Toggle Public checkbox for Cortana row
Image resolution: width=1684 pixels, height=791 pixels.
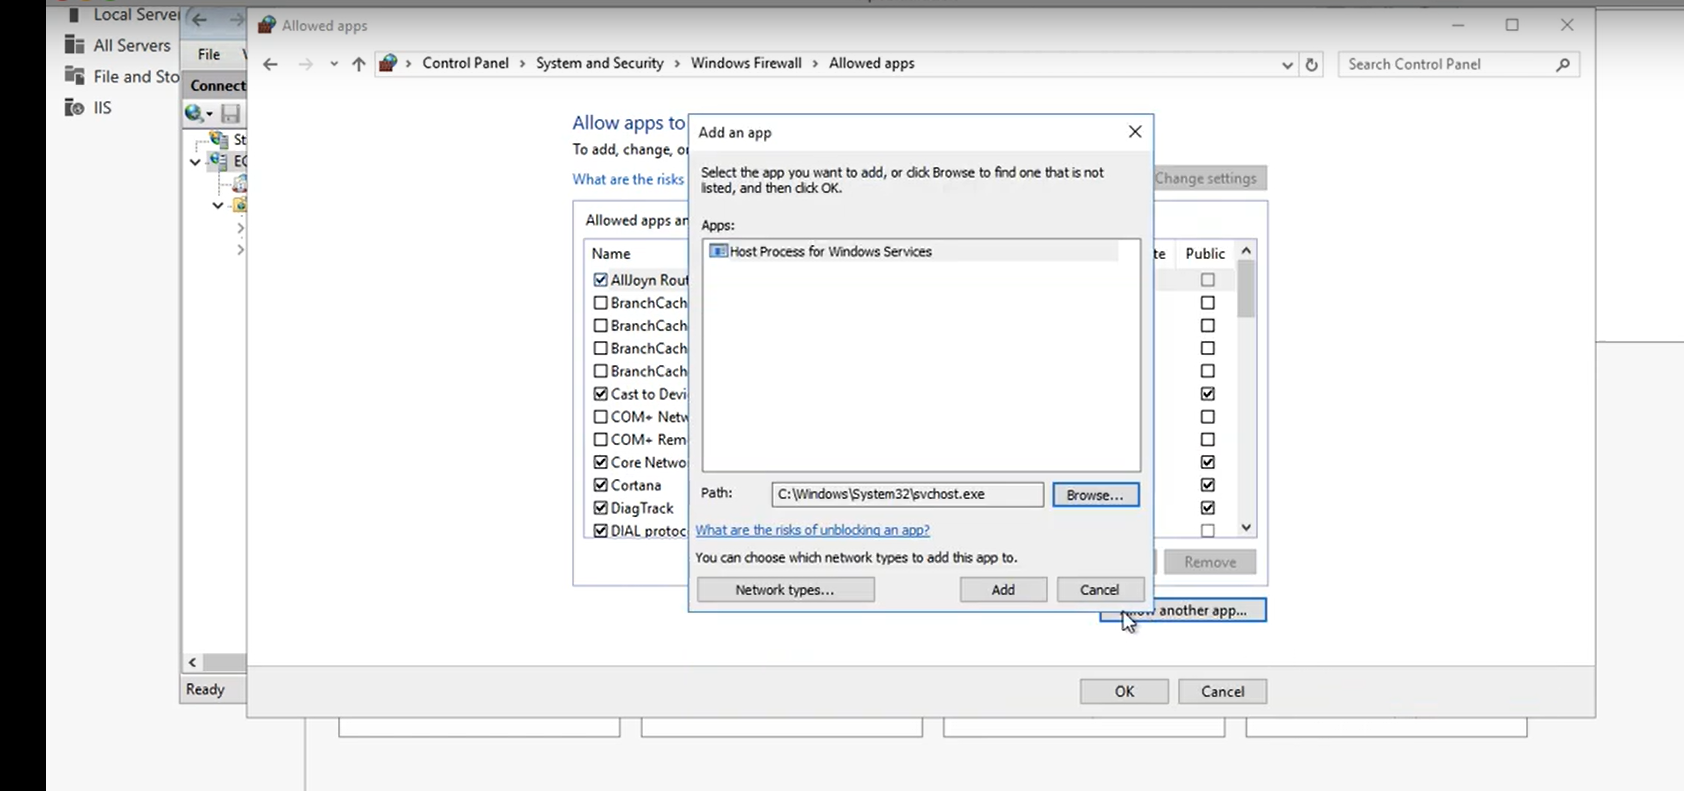tap(1208, 485)
